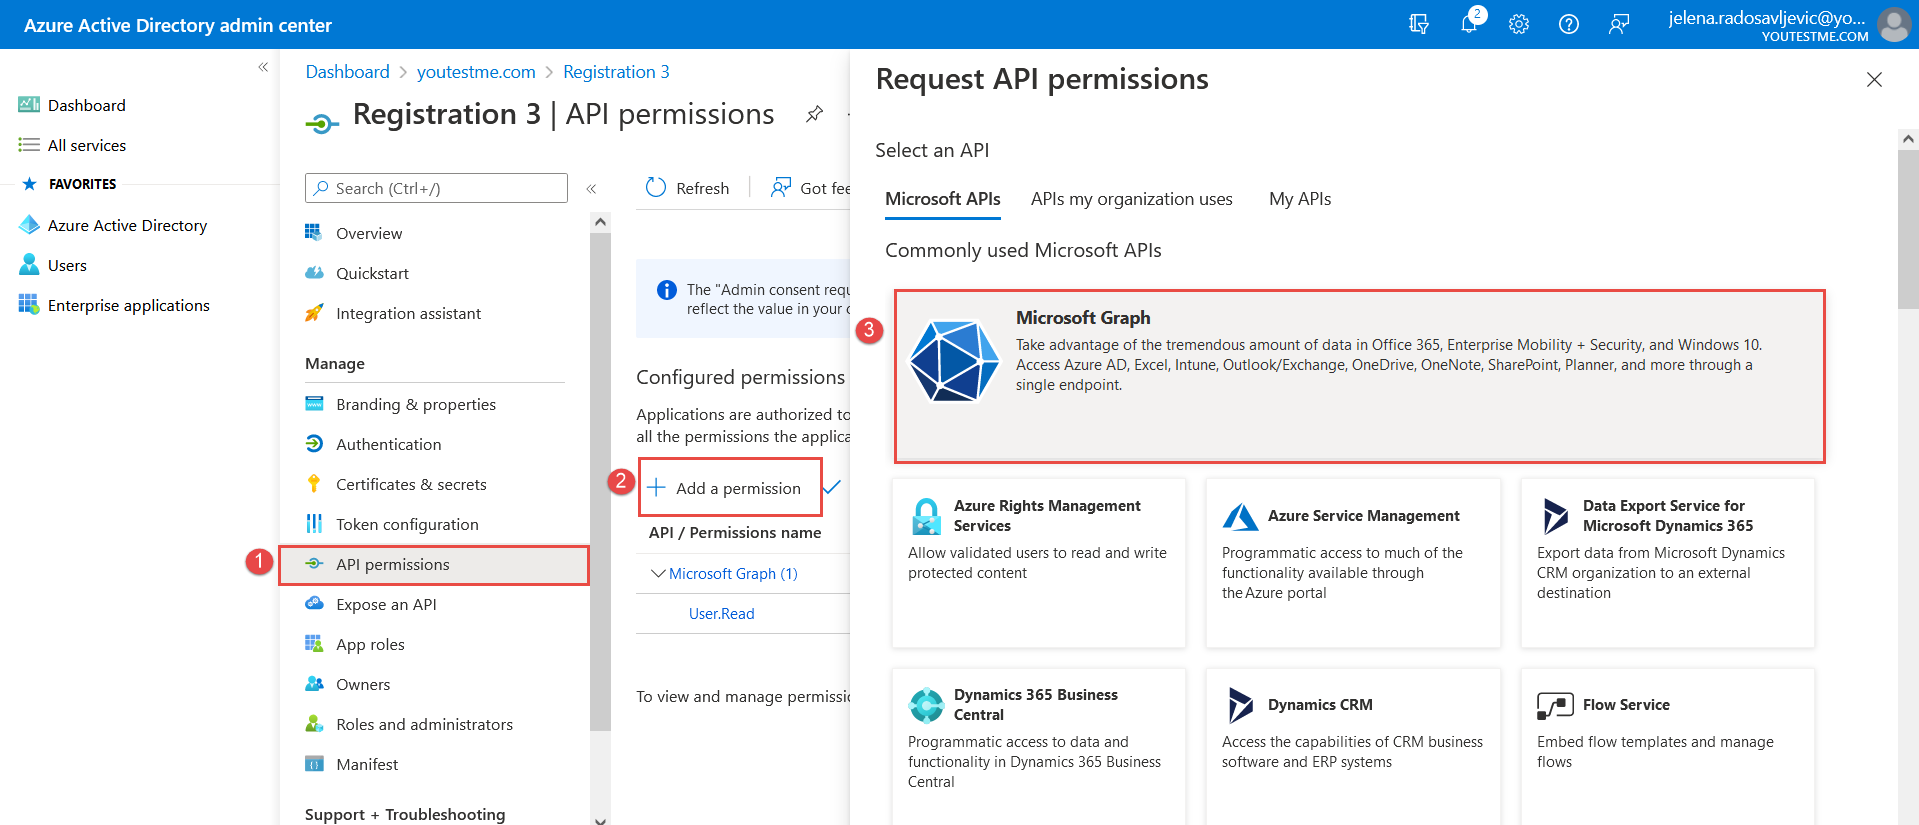This screenshot has width=1919, height=825.
Task: Open notifications bell icon
Action: coord(1468,24)
